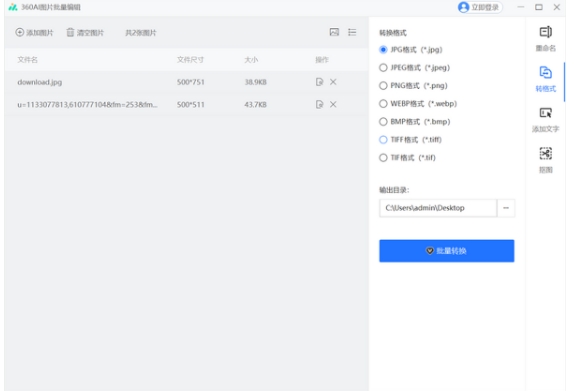Maximize the application window
Image resolution: width=577 pixels, height=391 pixels.
pos(539,7)
